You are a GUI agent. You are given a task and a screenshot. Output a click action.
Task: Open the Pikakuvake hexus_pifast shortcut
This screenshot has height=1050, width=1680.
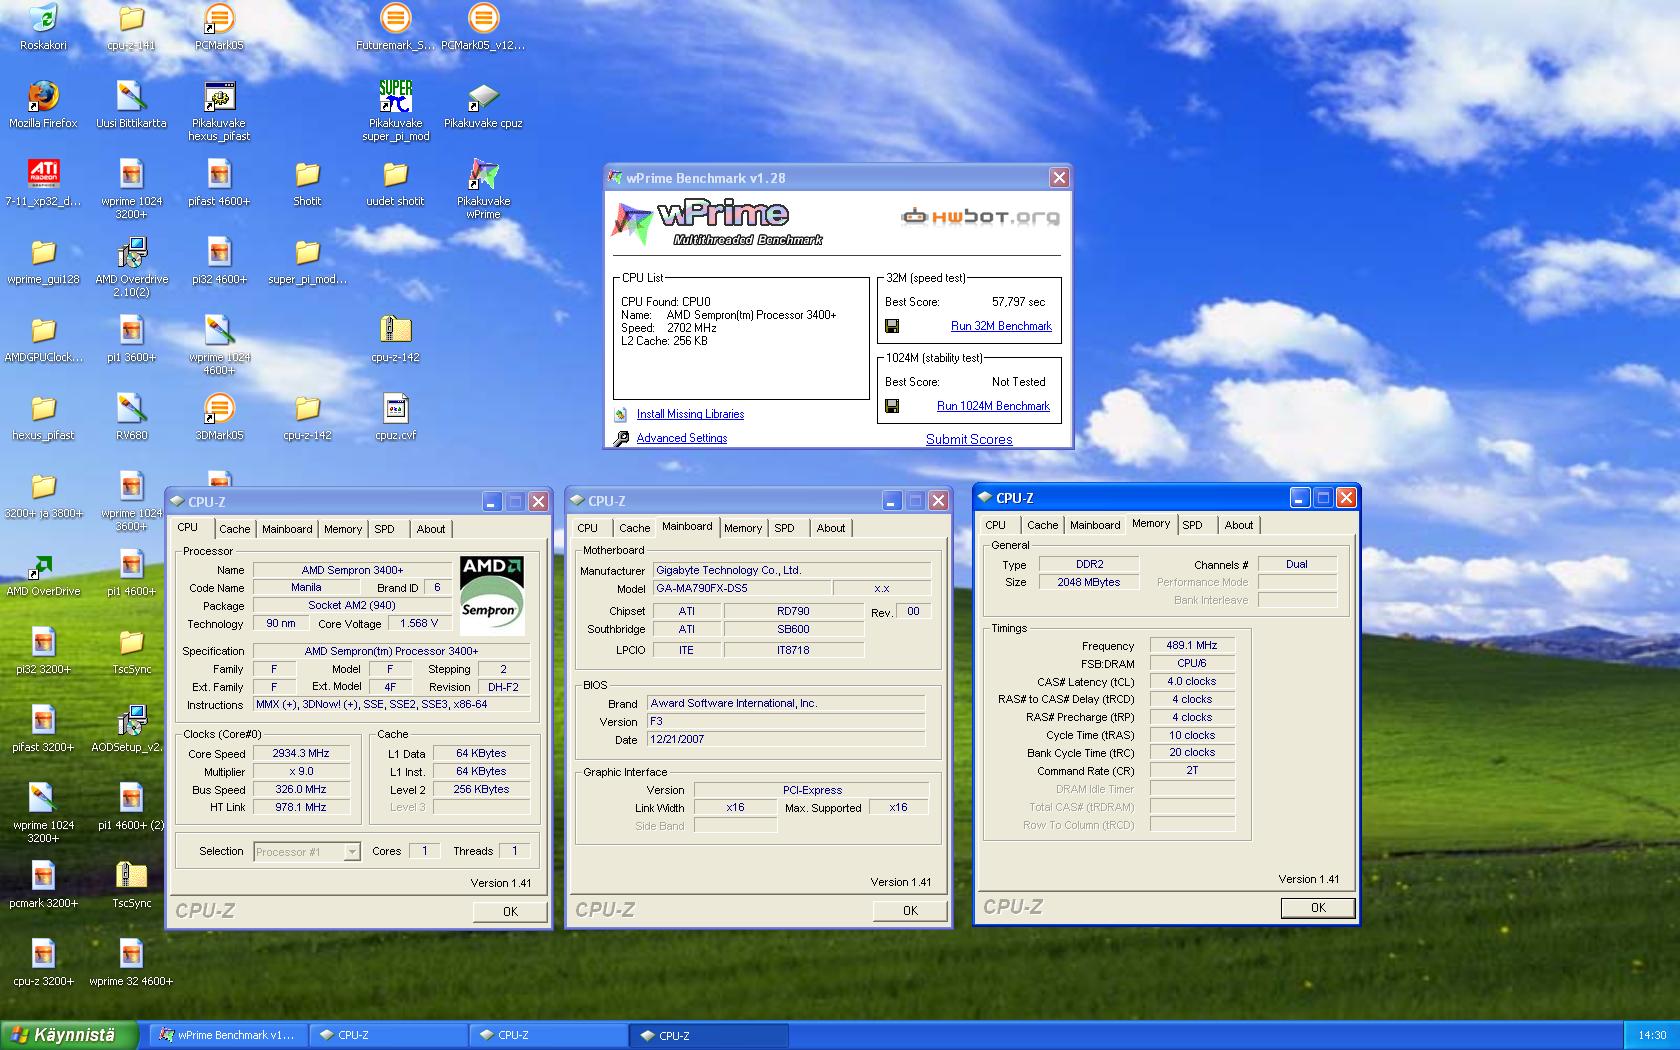219,97
